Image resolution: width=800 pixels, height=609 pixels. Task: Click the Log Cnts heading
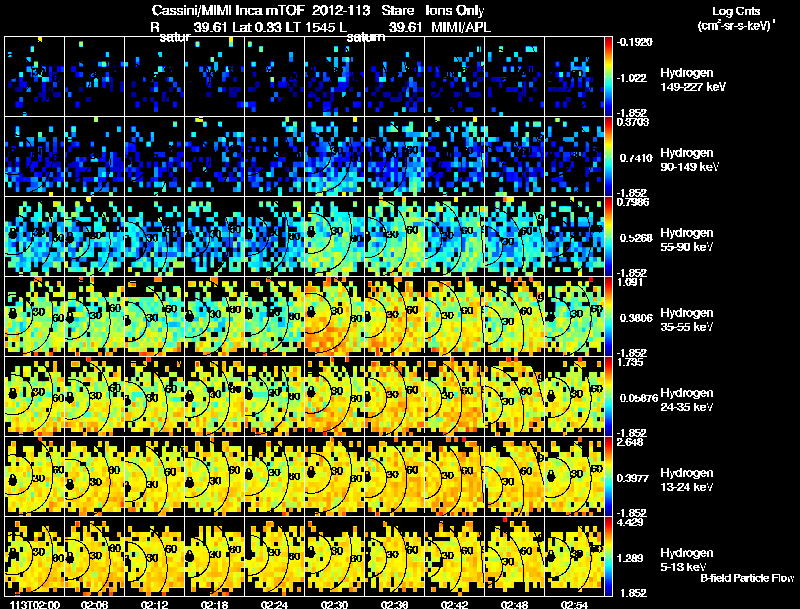736,11
